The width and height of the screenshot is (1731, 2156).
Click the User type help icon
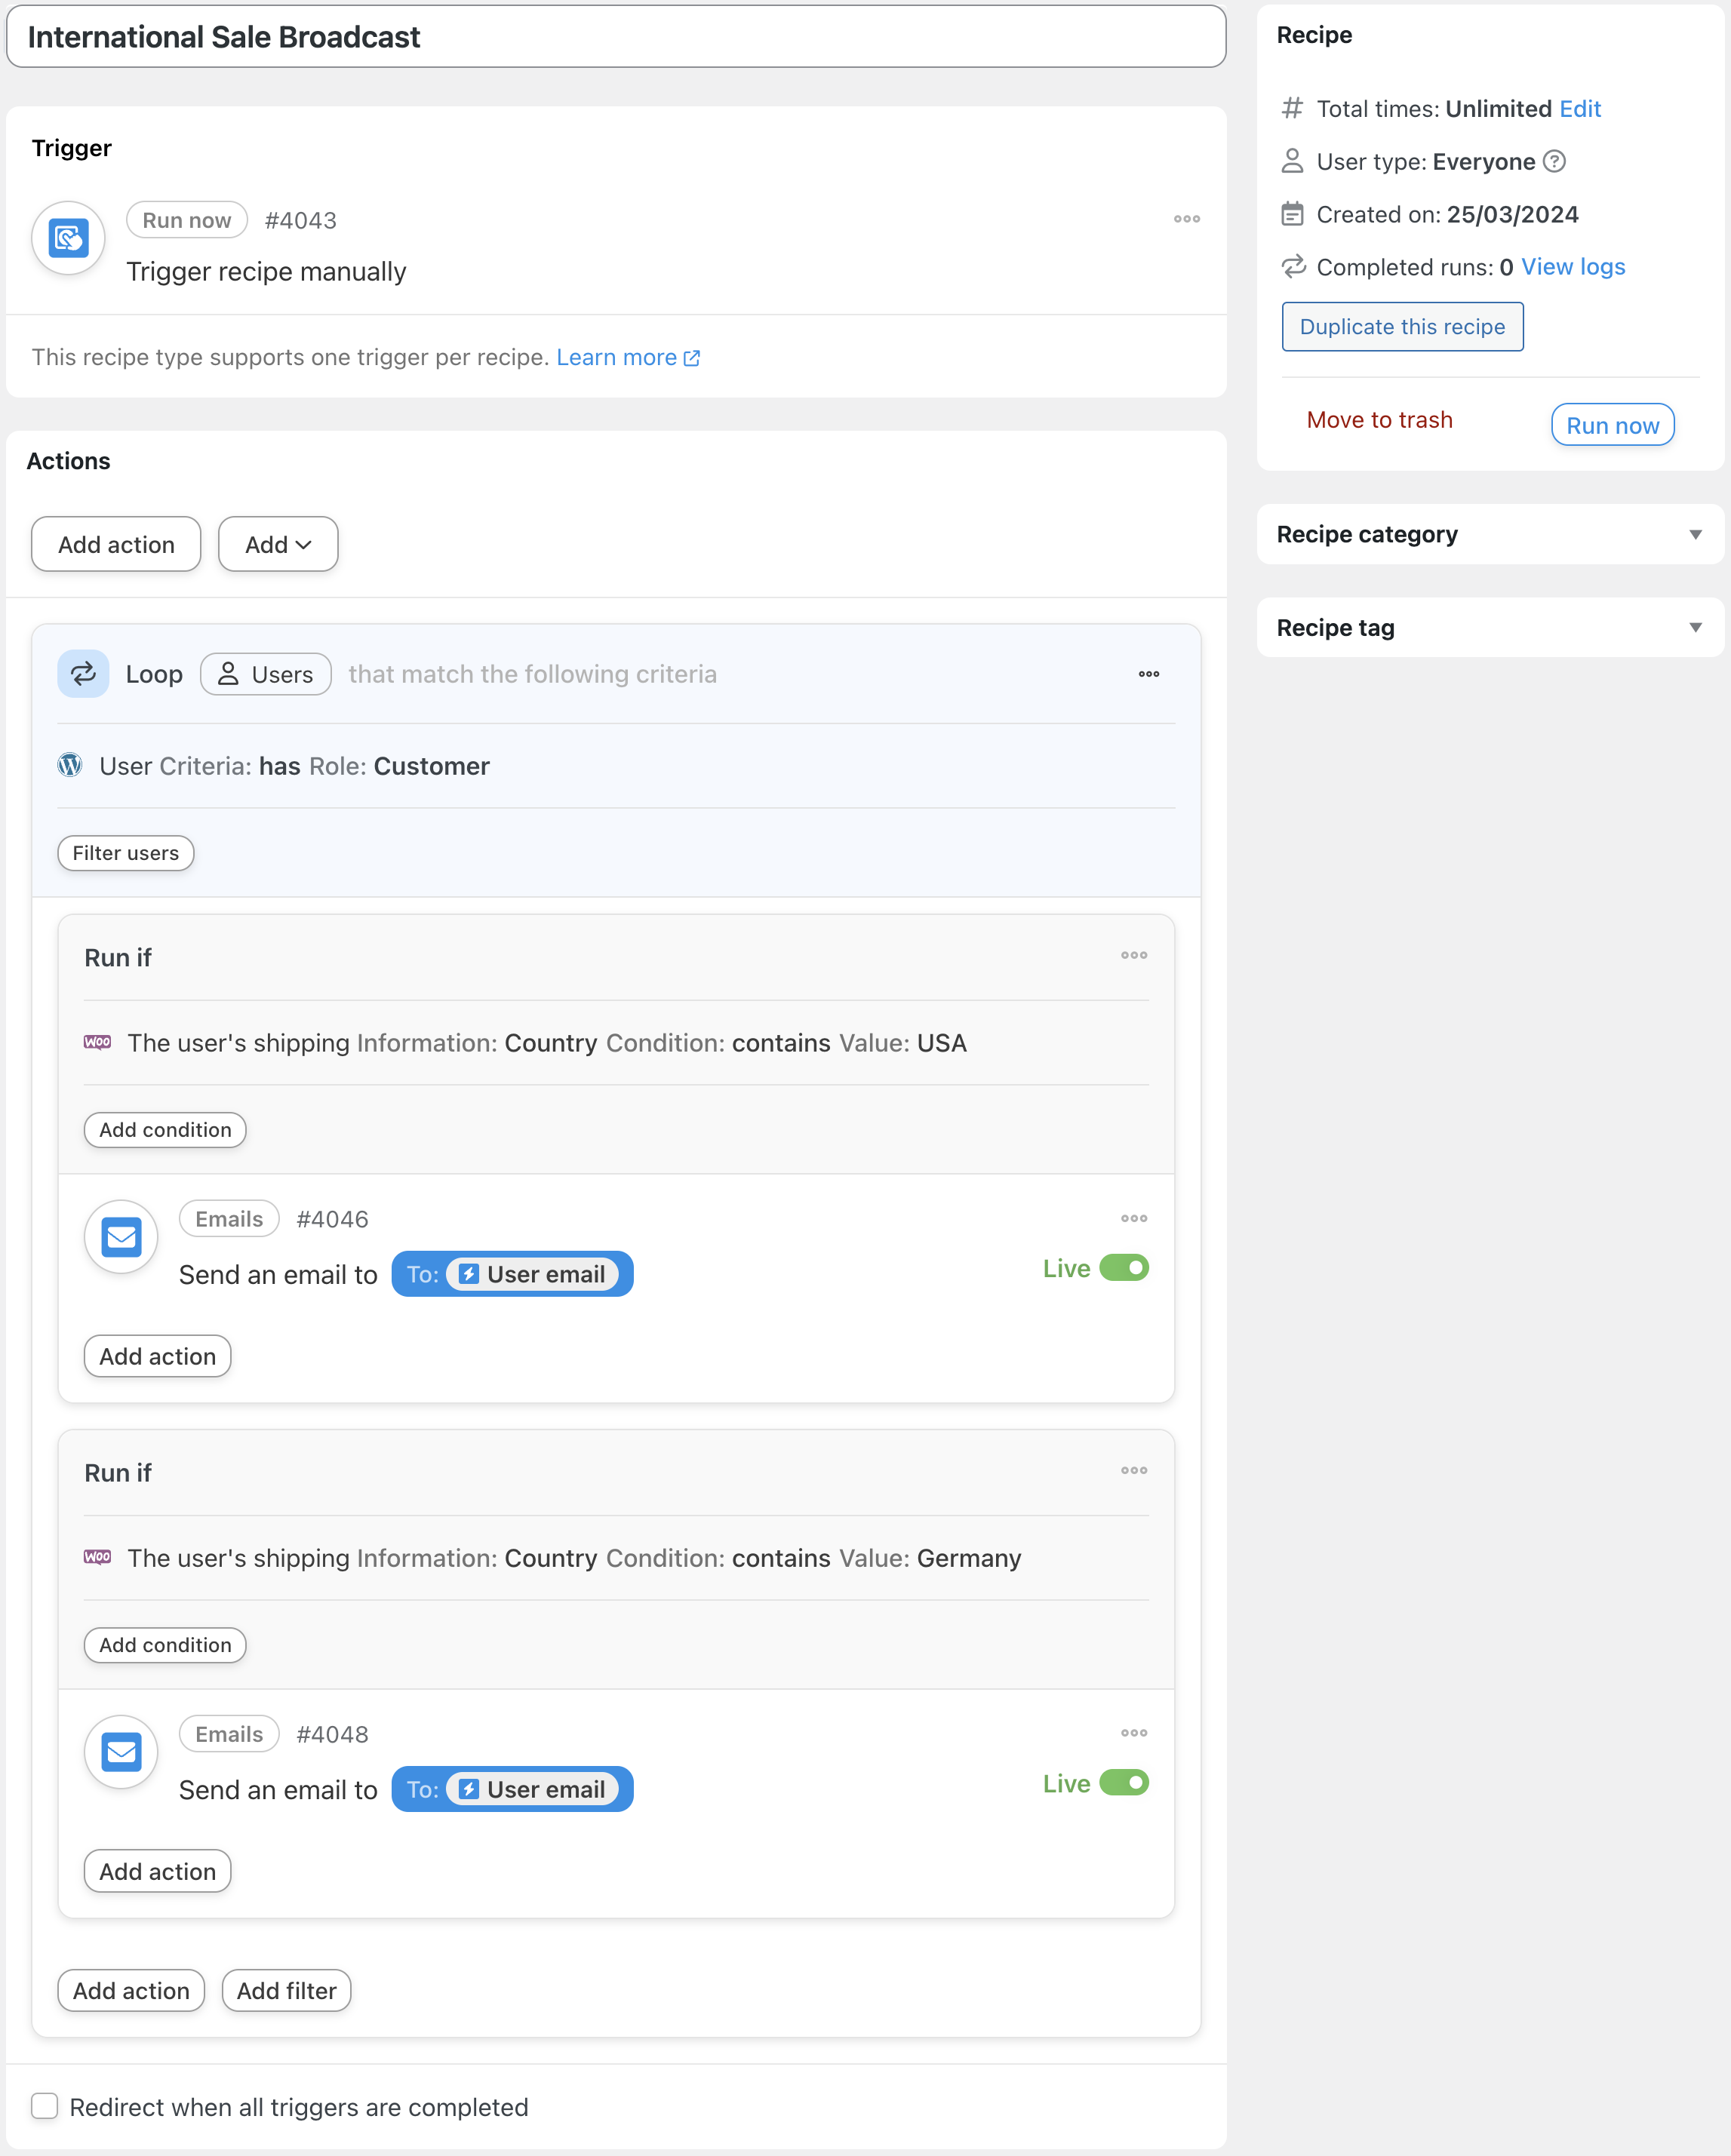click(x=1553, y=162)
